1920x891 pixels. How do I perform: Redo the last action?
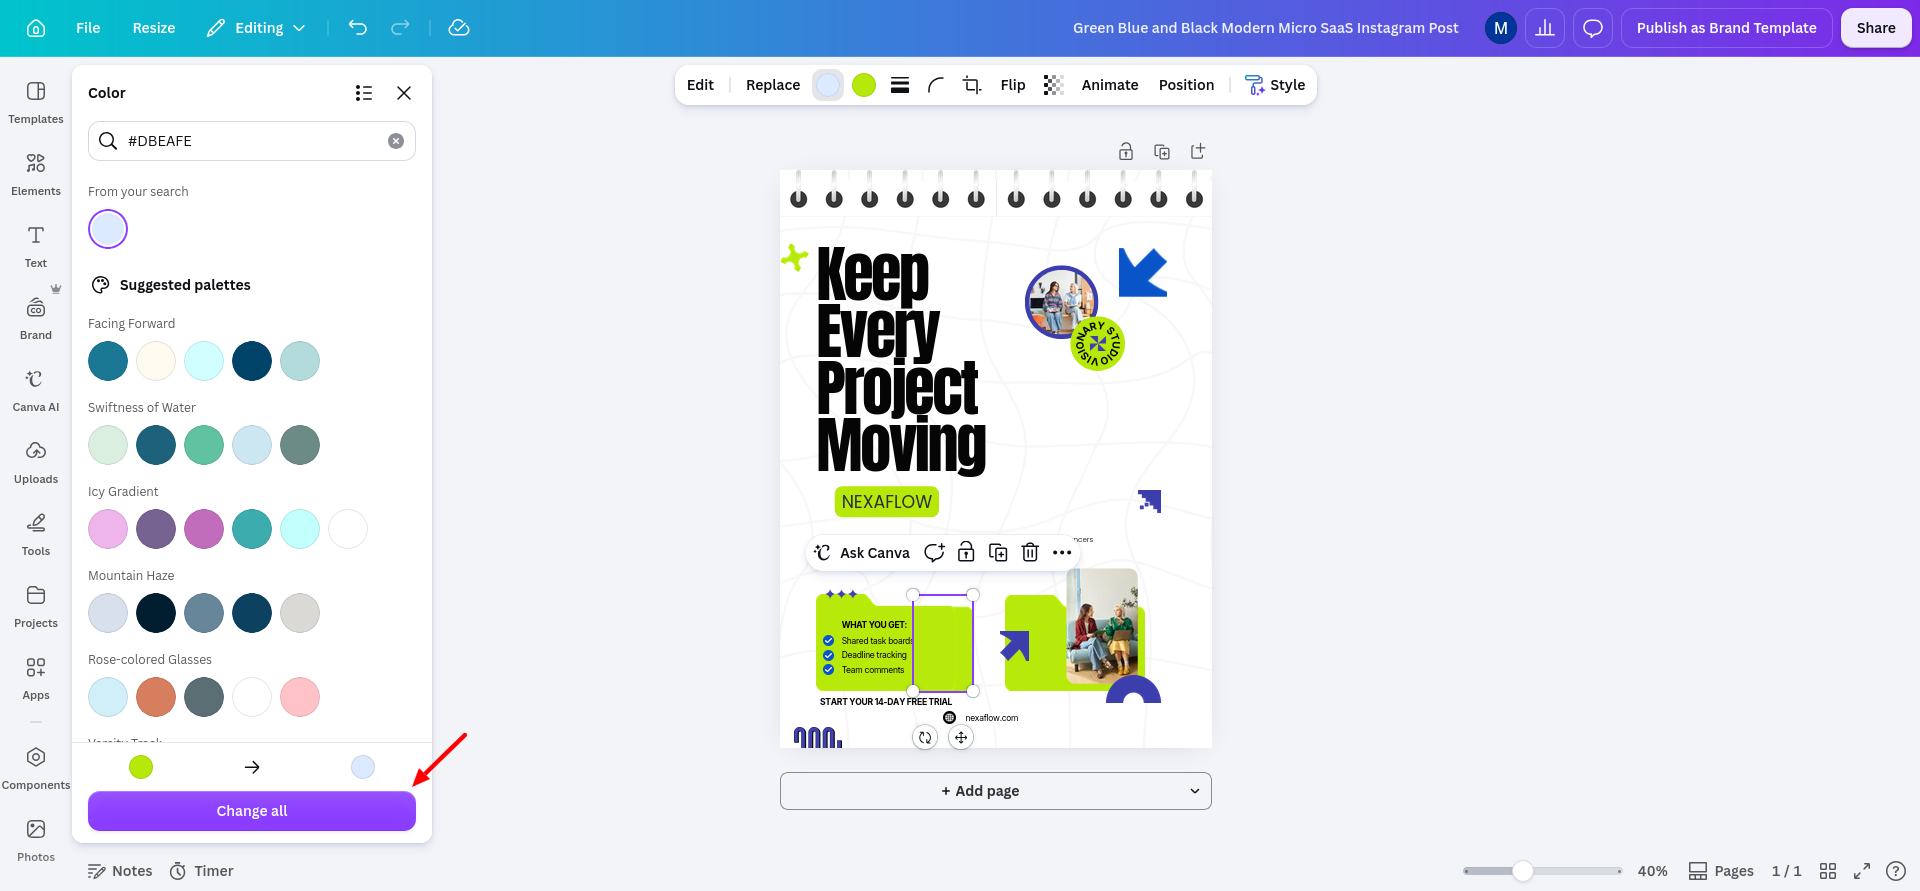click(400, 28)
